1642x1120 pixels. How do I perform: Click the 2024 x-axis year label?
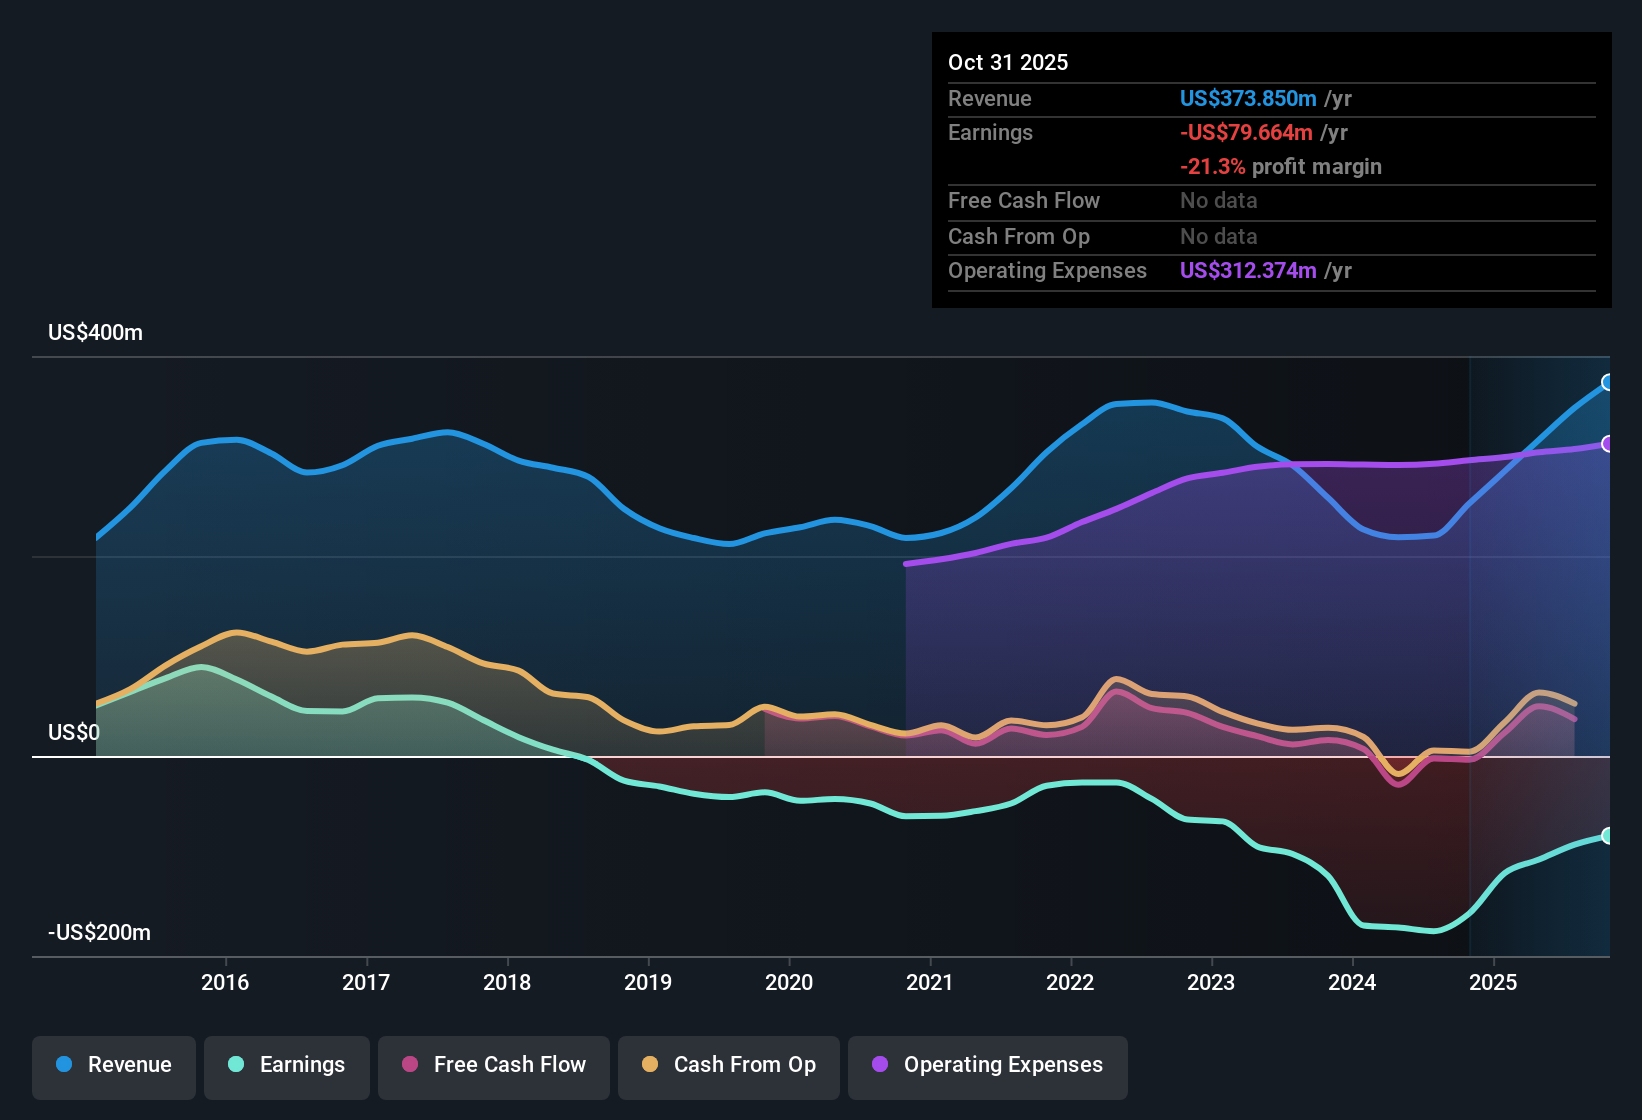click(x=1352, y=982)
